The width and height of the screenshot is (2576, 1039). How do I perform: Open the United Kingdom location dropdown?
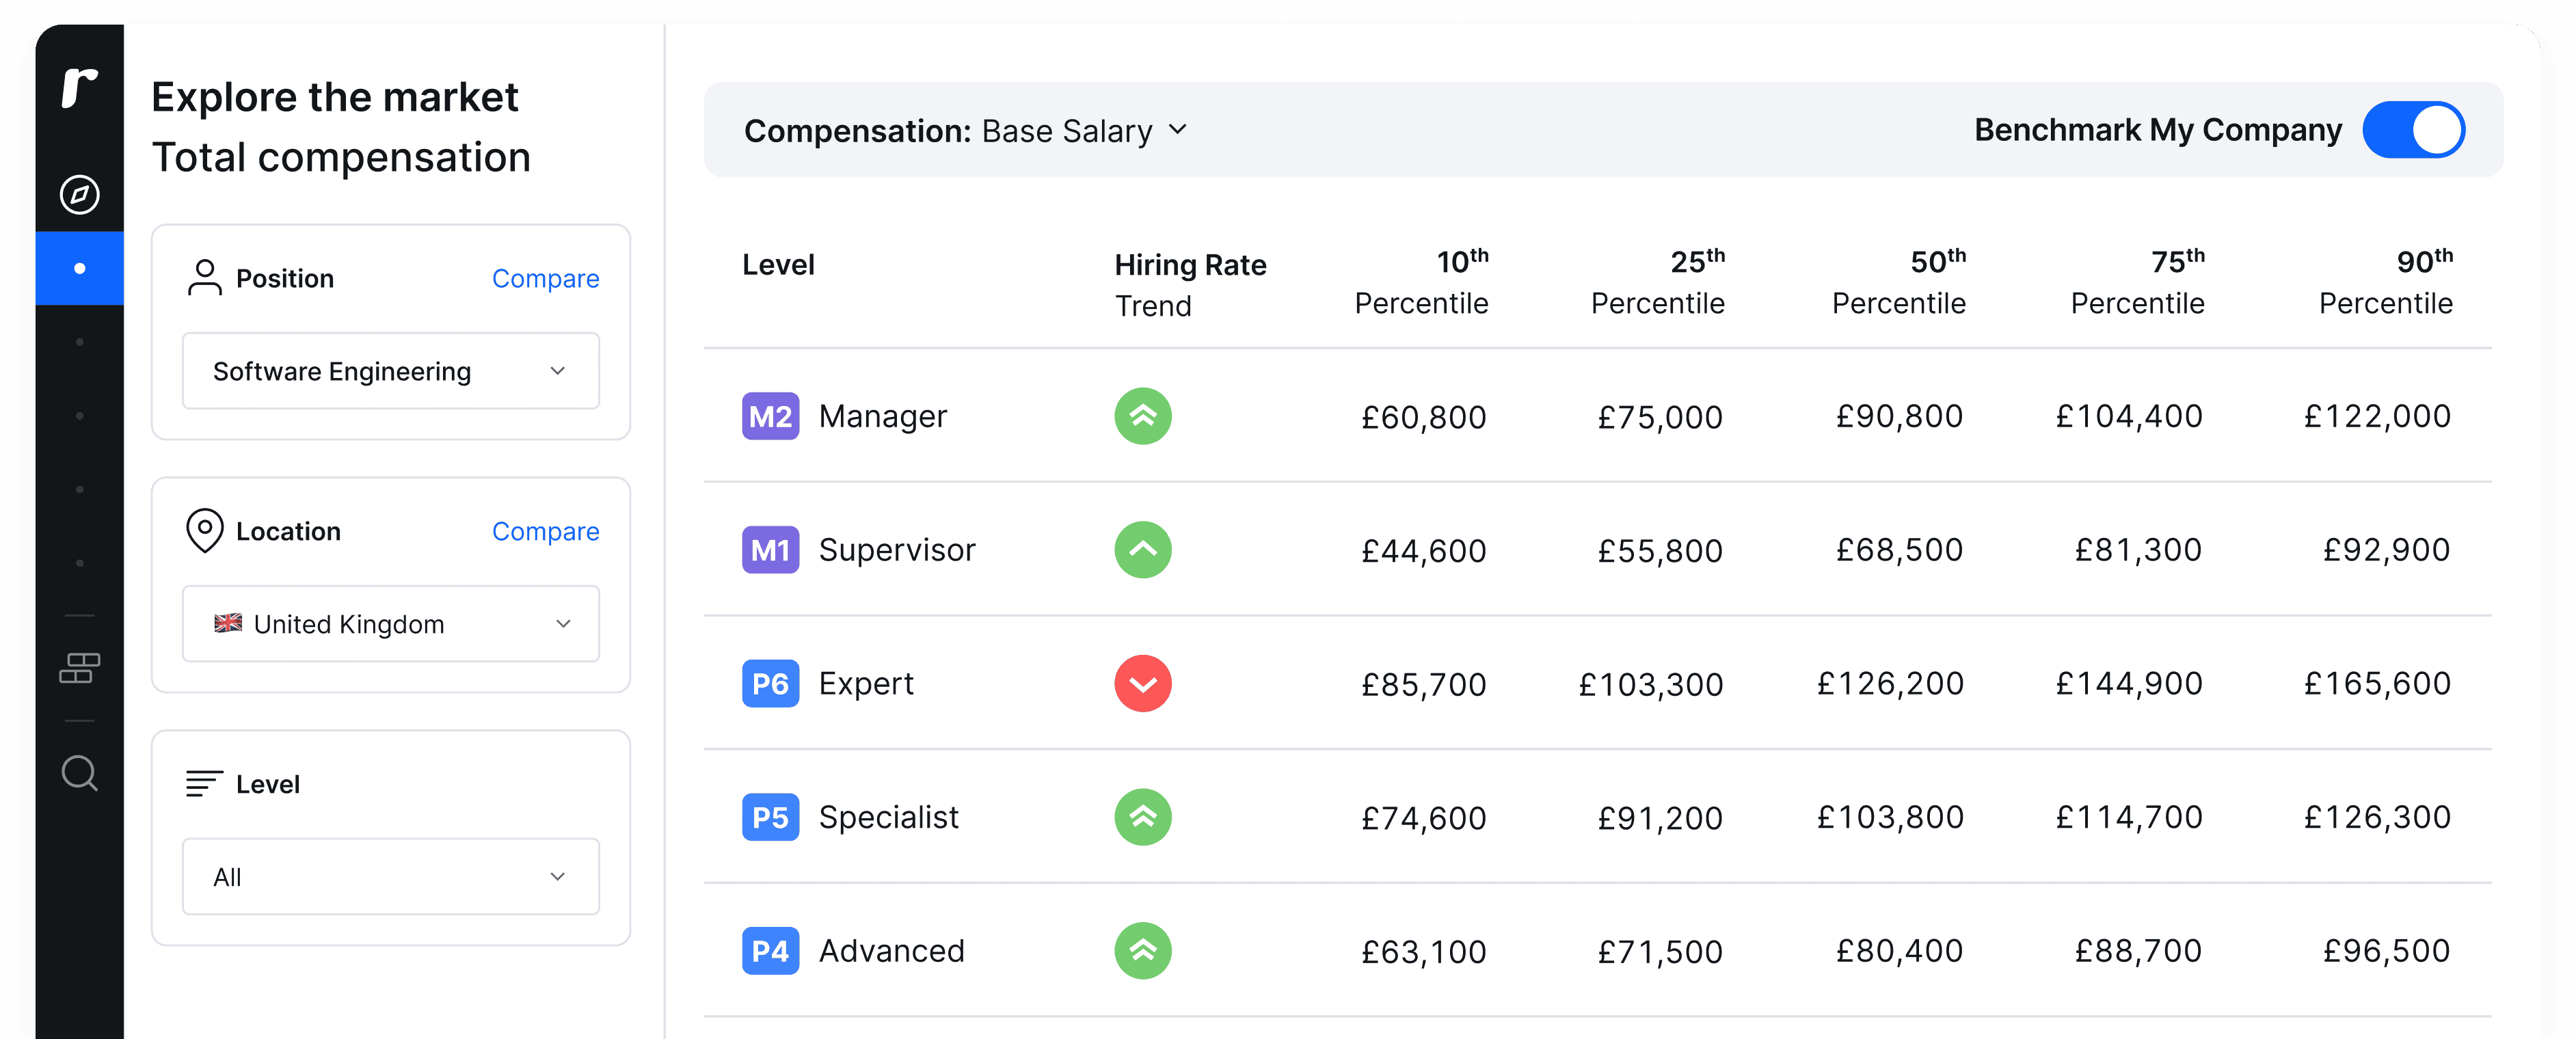[390, 624]
